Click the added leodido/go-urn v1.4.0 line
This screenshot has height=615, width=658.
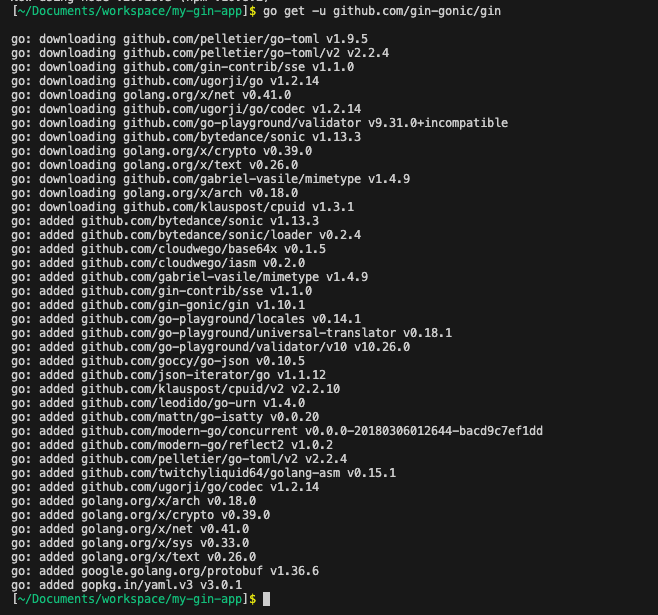coord(158,403)
